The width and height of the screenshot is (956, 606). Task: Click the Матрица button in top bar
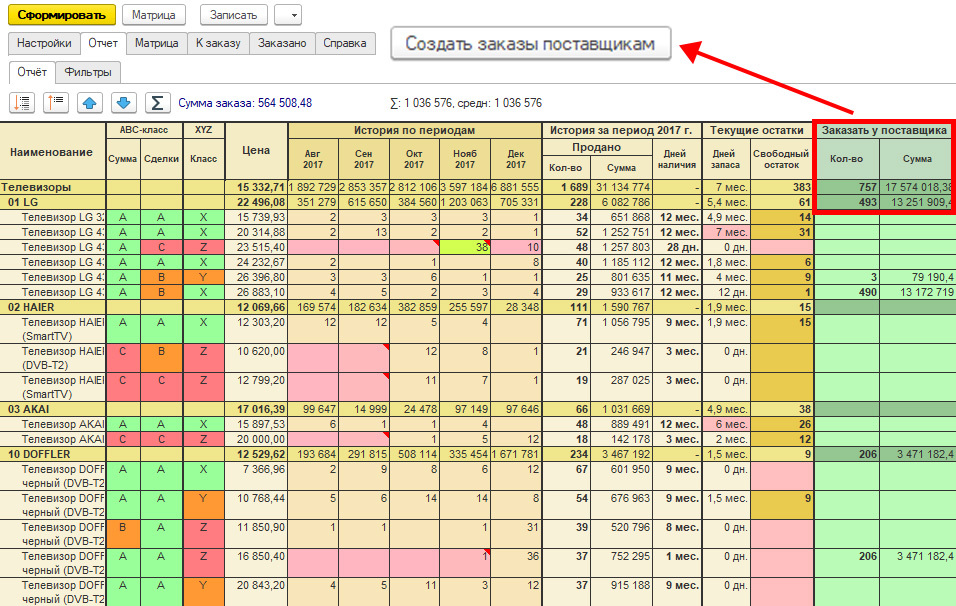click(153, 15)
